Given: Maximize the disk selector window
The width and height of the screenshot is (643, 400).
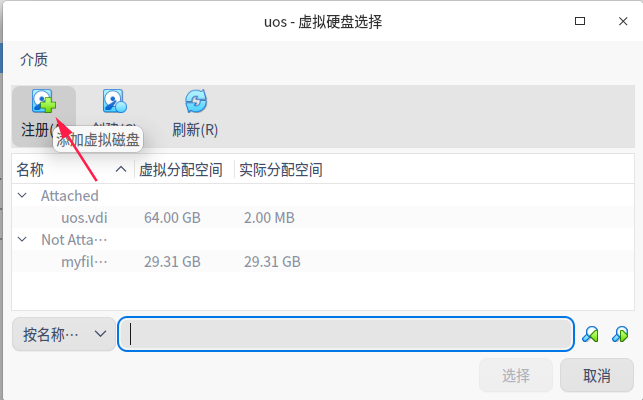Looking at the screenshot, I should 580,21.
